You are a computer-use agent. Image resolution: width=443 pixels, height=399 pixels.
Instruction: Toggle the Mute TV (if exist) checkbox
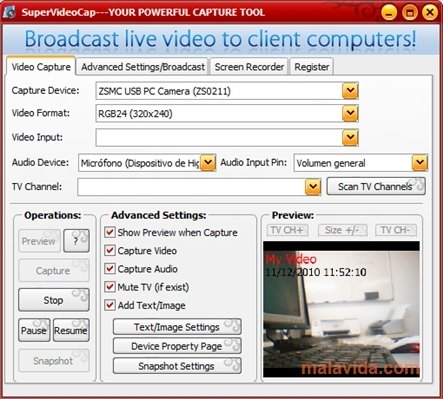coord(110,287)
